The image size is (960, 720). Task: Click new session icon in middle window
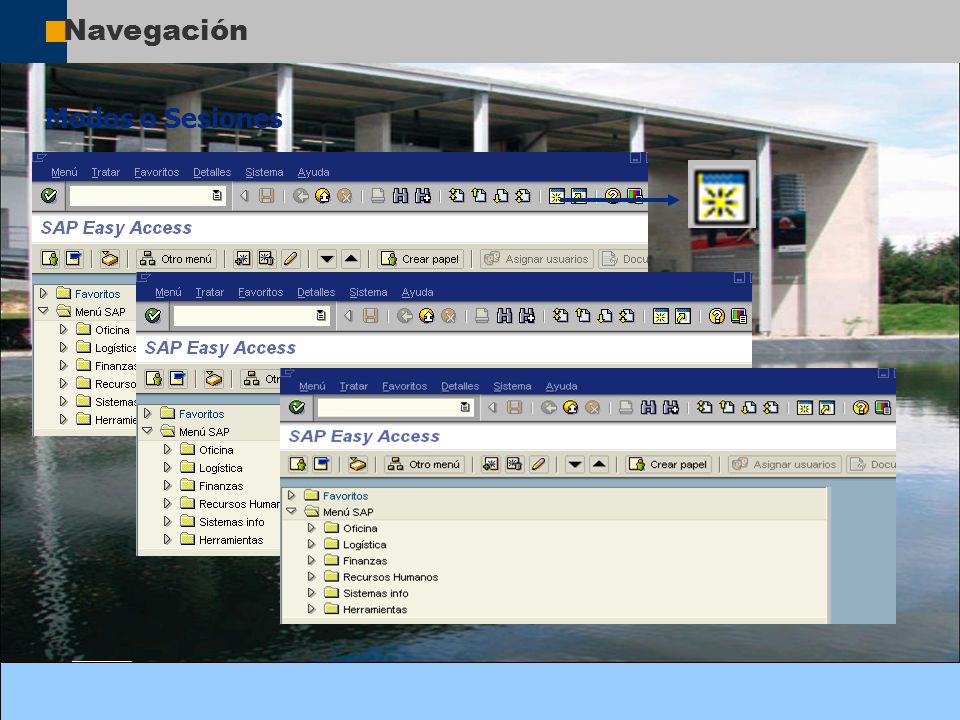[661, 316]
